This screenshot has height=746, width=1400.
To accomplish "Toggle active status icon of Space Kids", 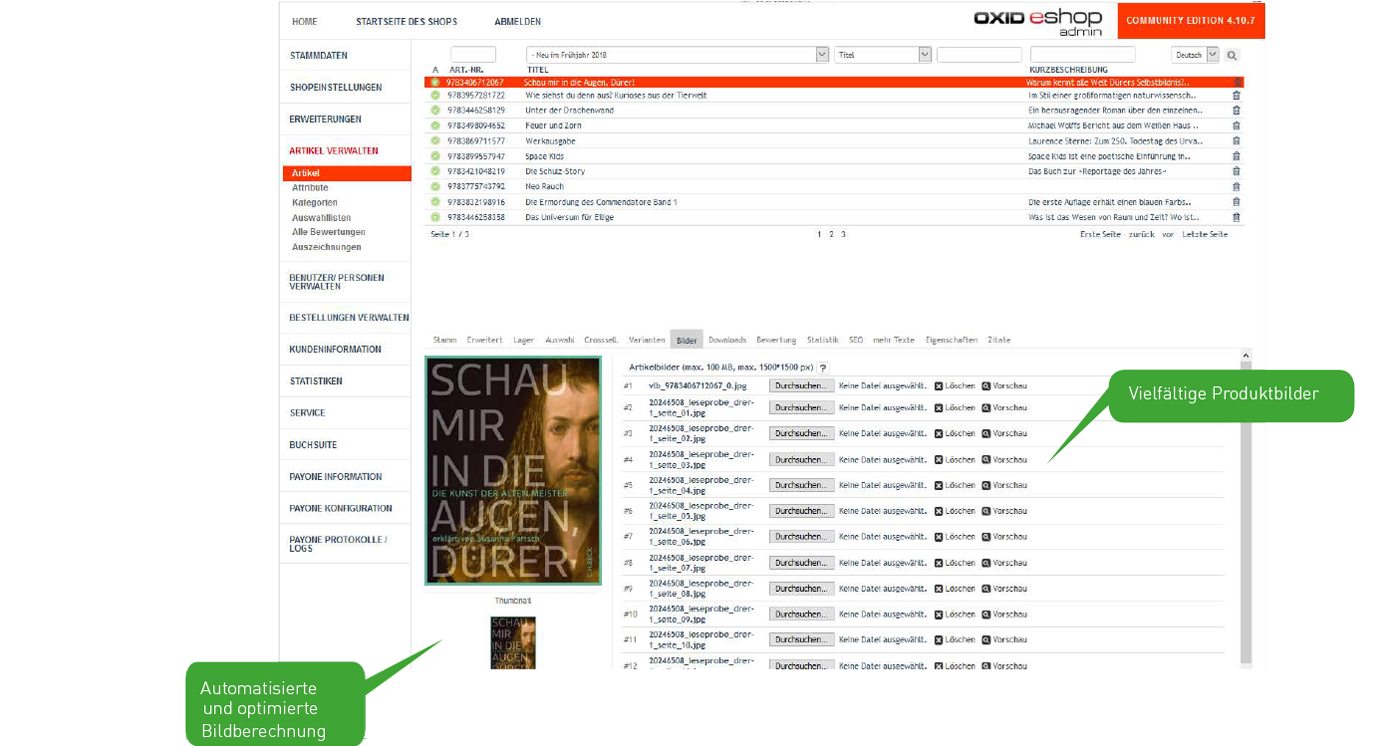I will coord(435,156).
